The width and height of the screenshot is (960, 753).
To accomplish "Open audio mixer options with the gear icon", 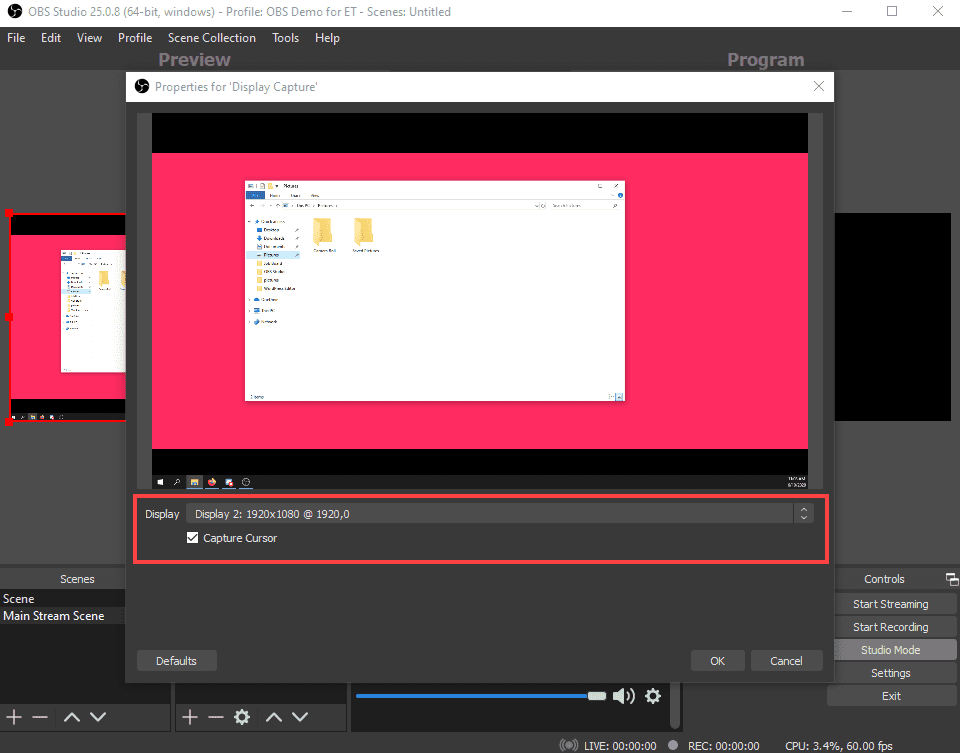I will pyautogui.click(x=653, y=696).
